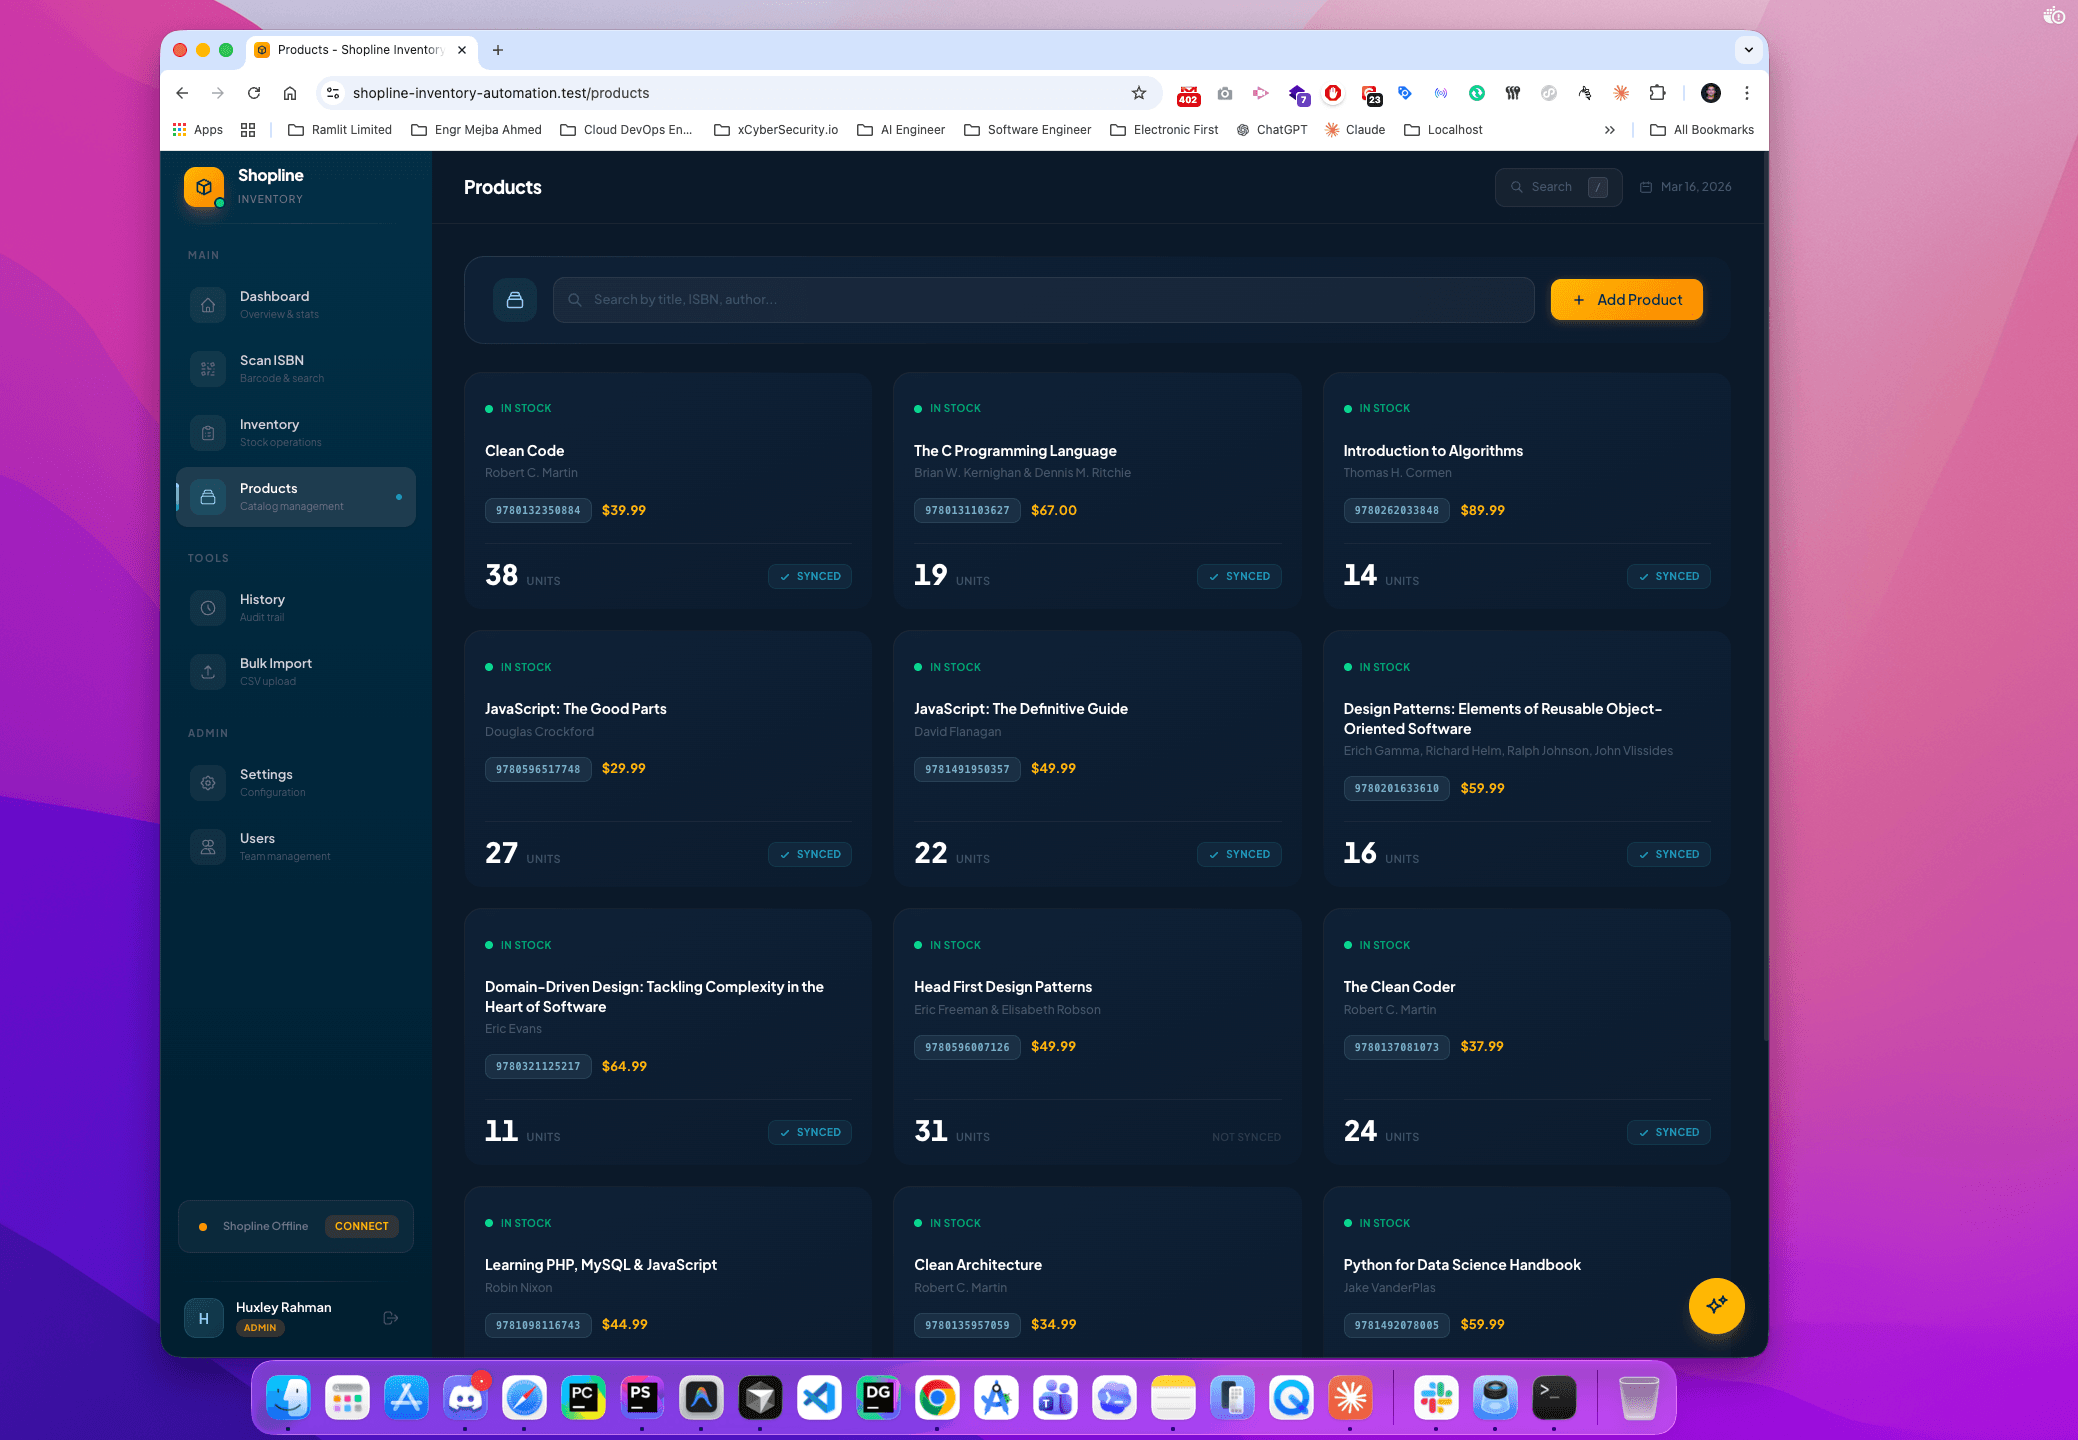Open the Settings configuration gear icon

[x=207, y=782]
